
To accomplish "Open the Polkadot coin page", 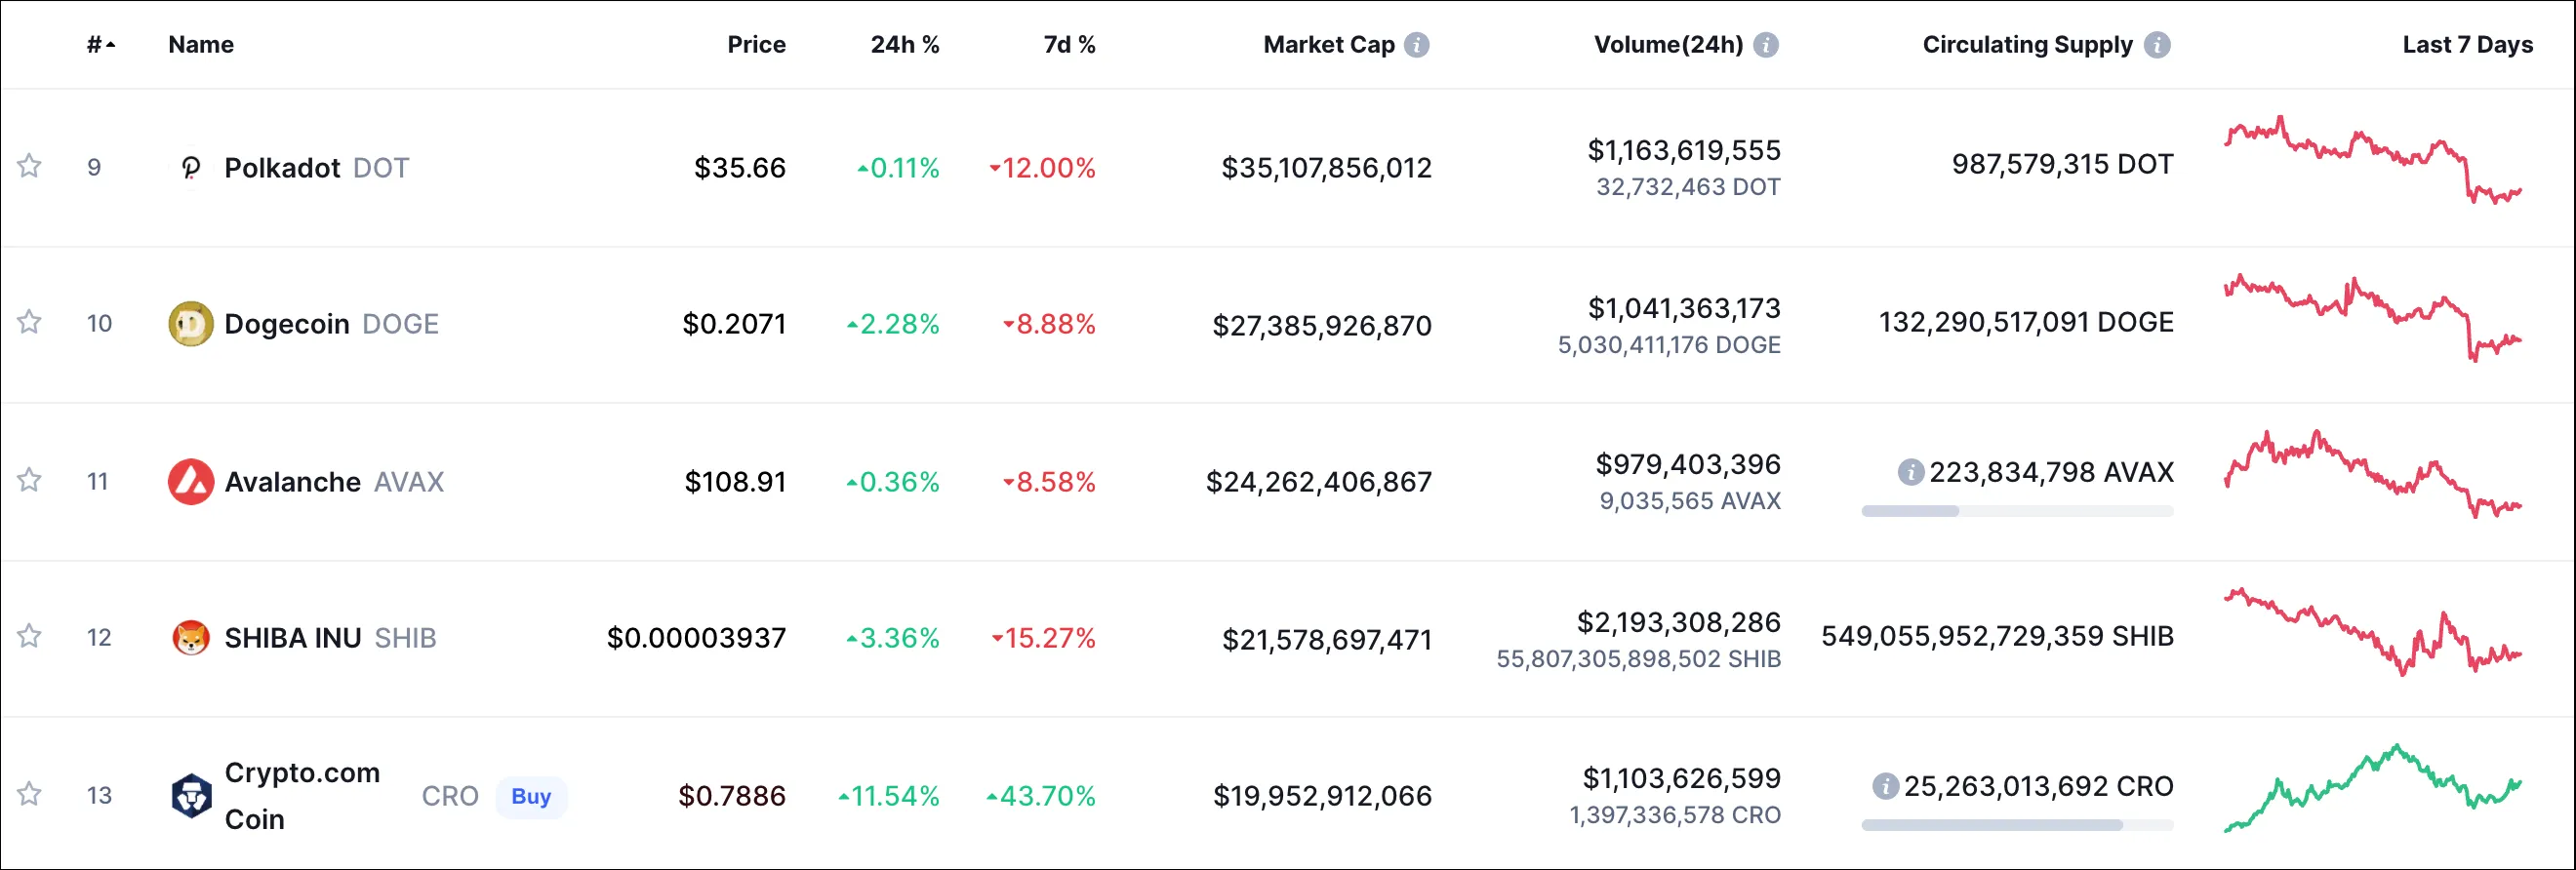I will 282,167.
